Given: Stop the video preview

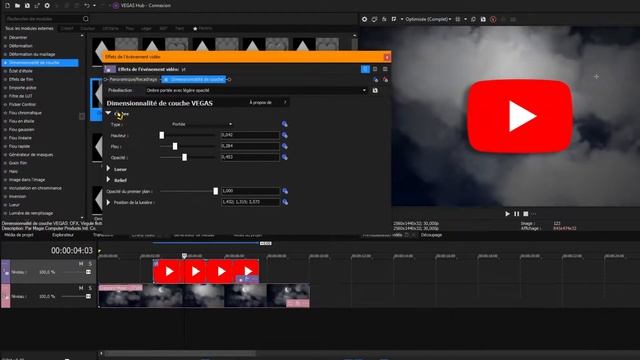Looking at the screenshot, I should pyautogui.click(x=526, y=213).
